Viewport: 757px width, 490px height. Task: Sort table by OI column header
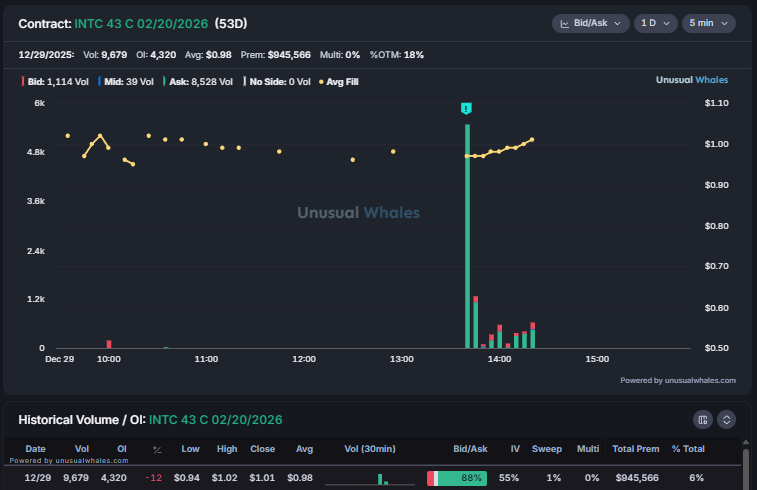[122, 449]
